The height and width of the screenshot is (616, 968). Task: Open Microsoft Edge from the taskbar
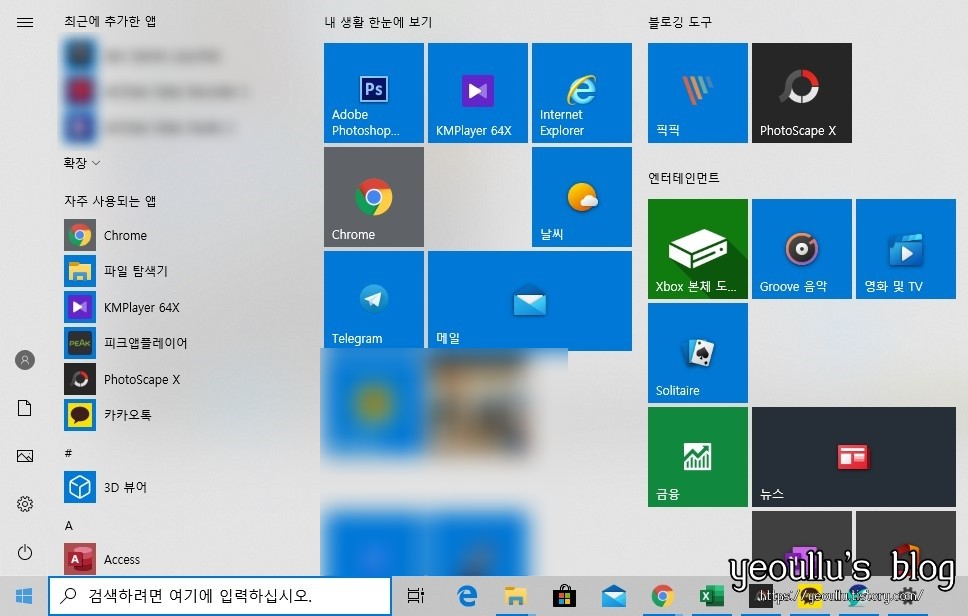(x=467, y=596)
